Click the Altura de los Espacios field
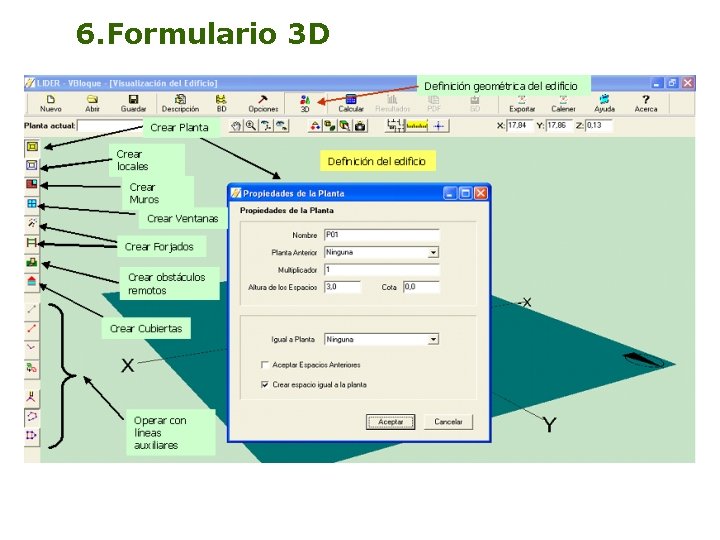The height and width of the screenshot is (540, 720). click(343, 287)
